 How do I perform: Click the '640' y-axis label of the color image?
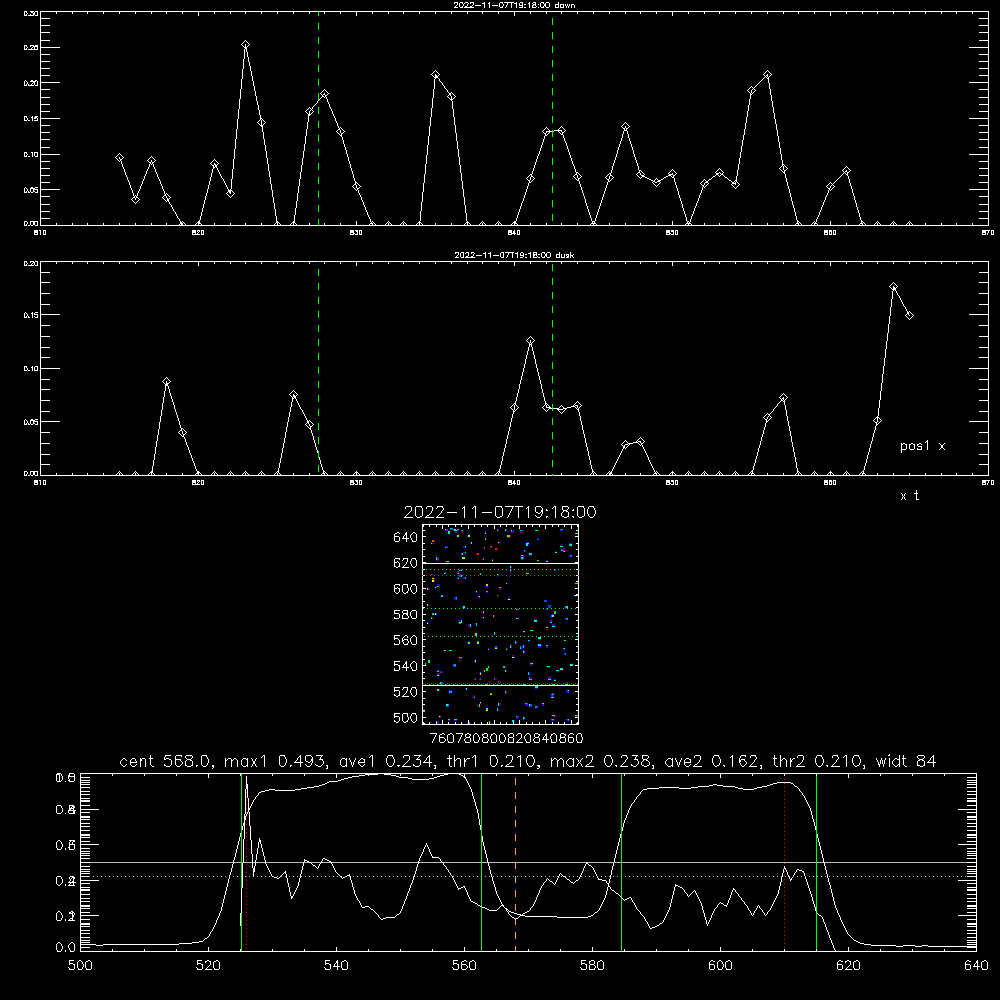[405, 538]
